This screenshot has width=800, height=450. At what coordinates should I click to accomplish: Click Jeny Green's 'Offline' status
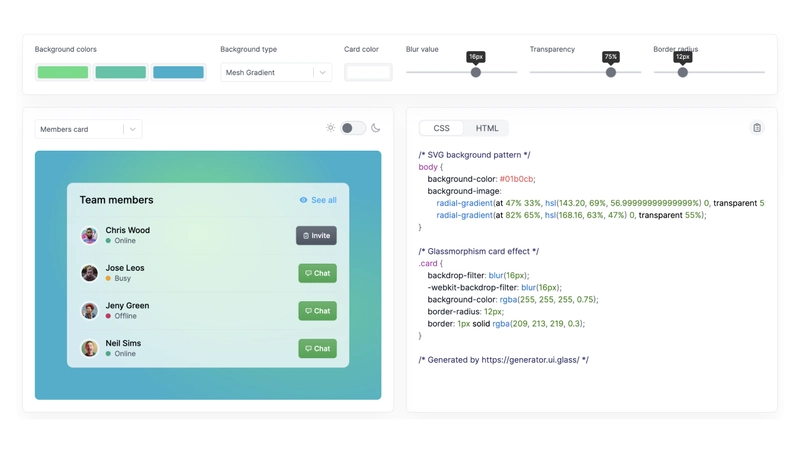(126, 316)
